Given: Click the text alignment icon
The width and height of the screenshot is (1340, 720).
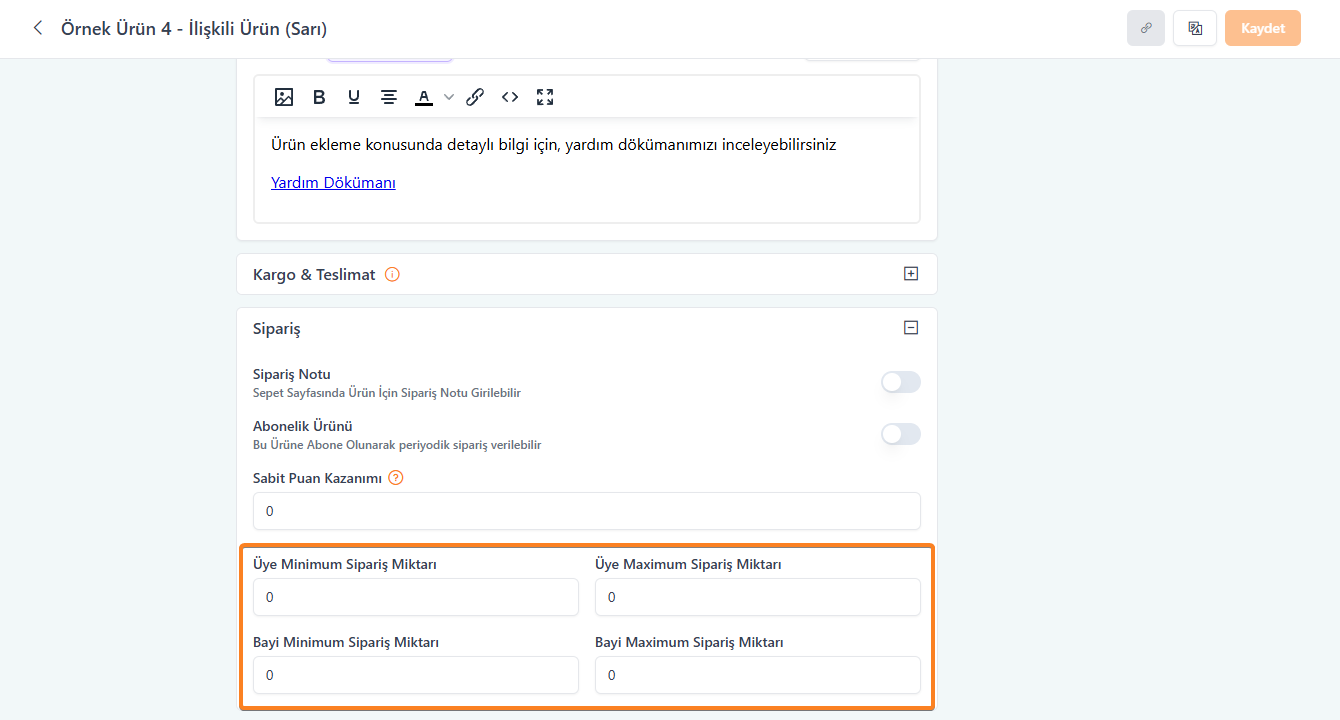Looking at the screenshot, I should tap(389, 97).
